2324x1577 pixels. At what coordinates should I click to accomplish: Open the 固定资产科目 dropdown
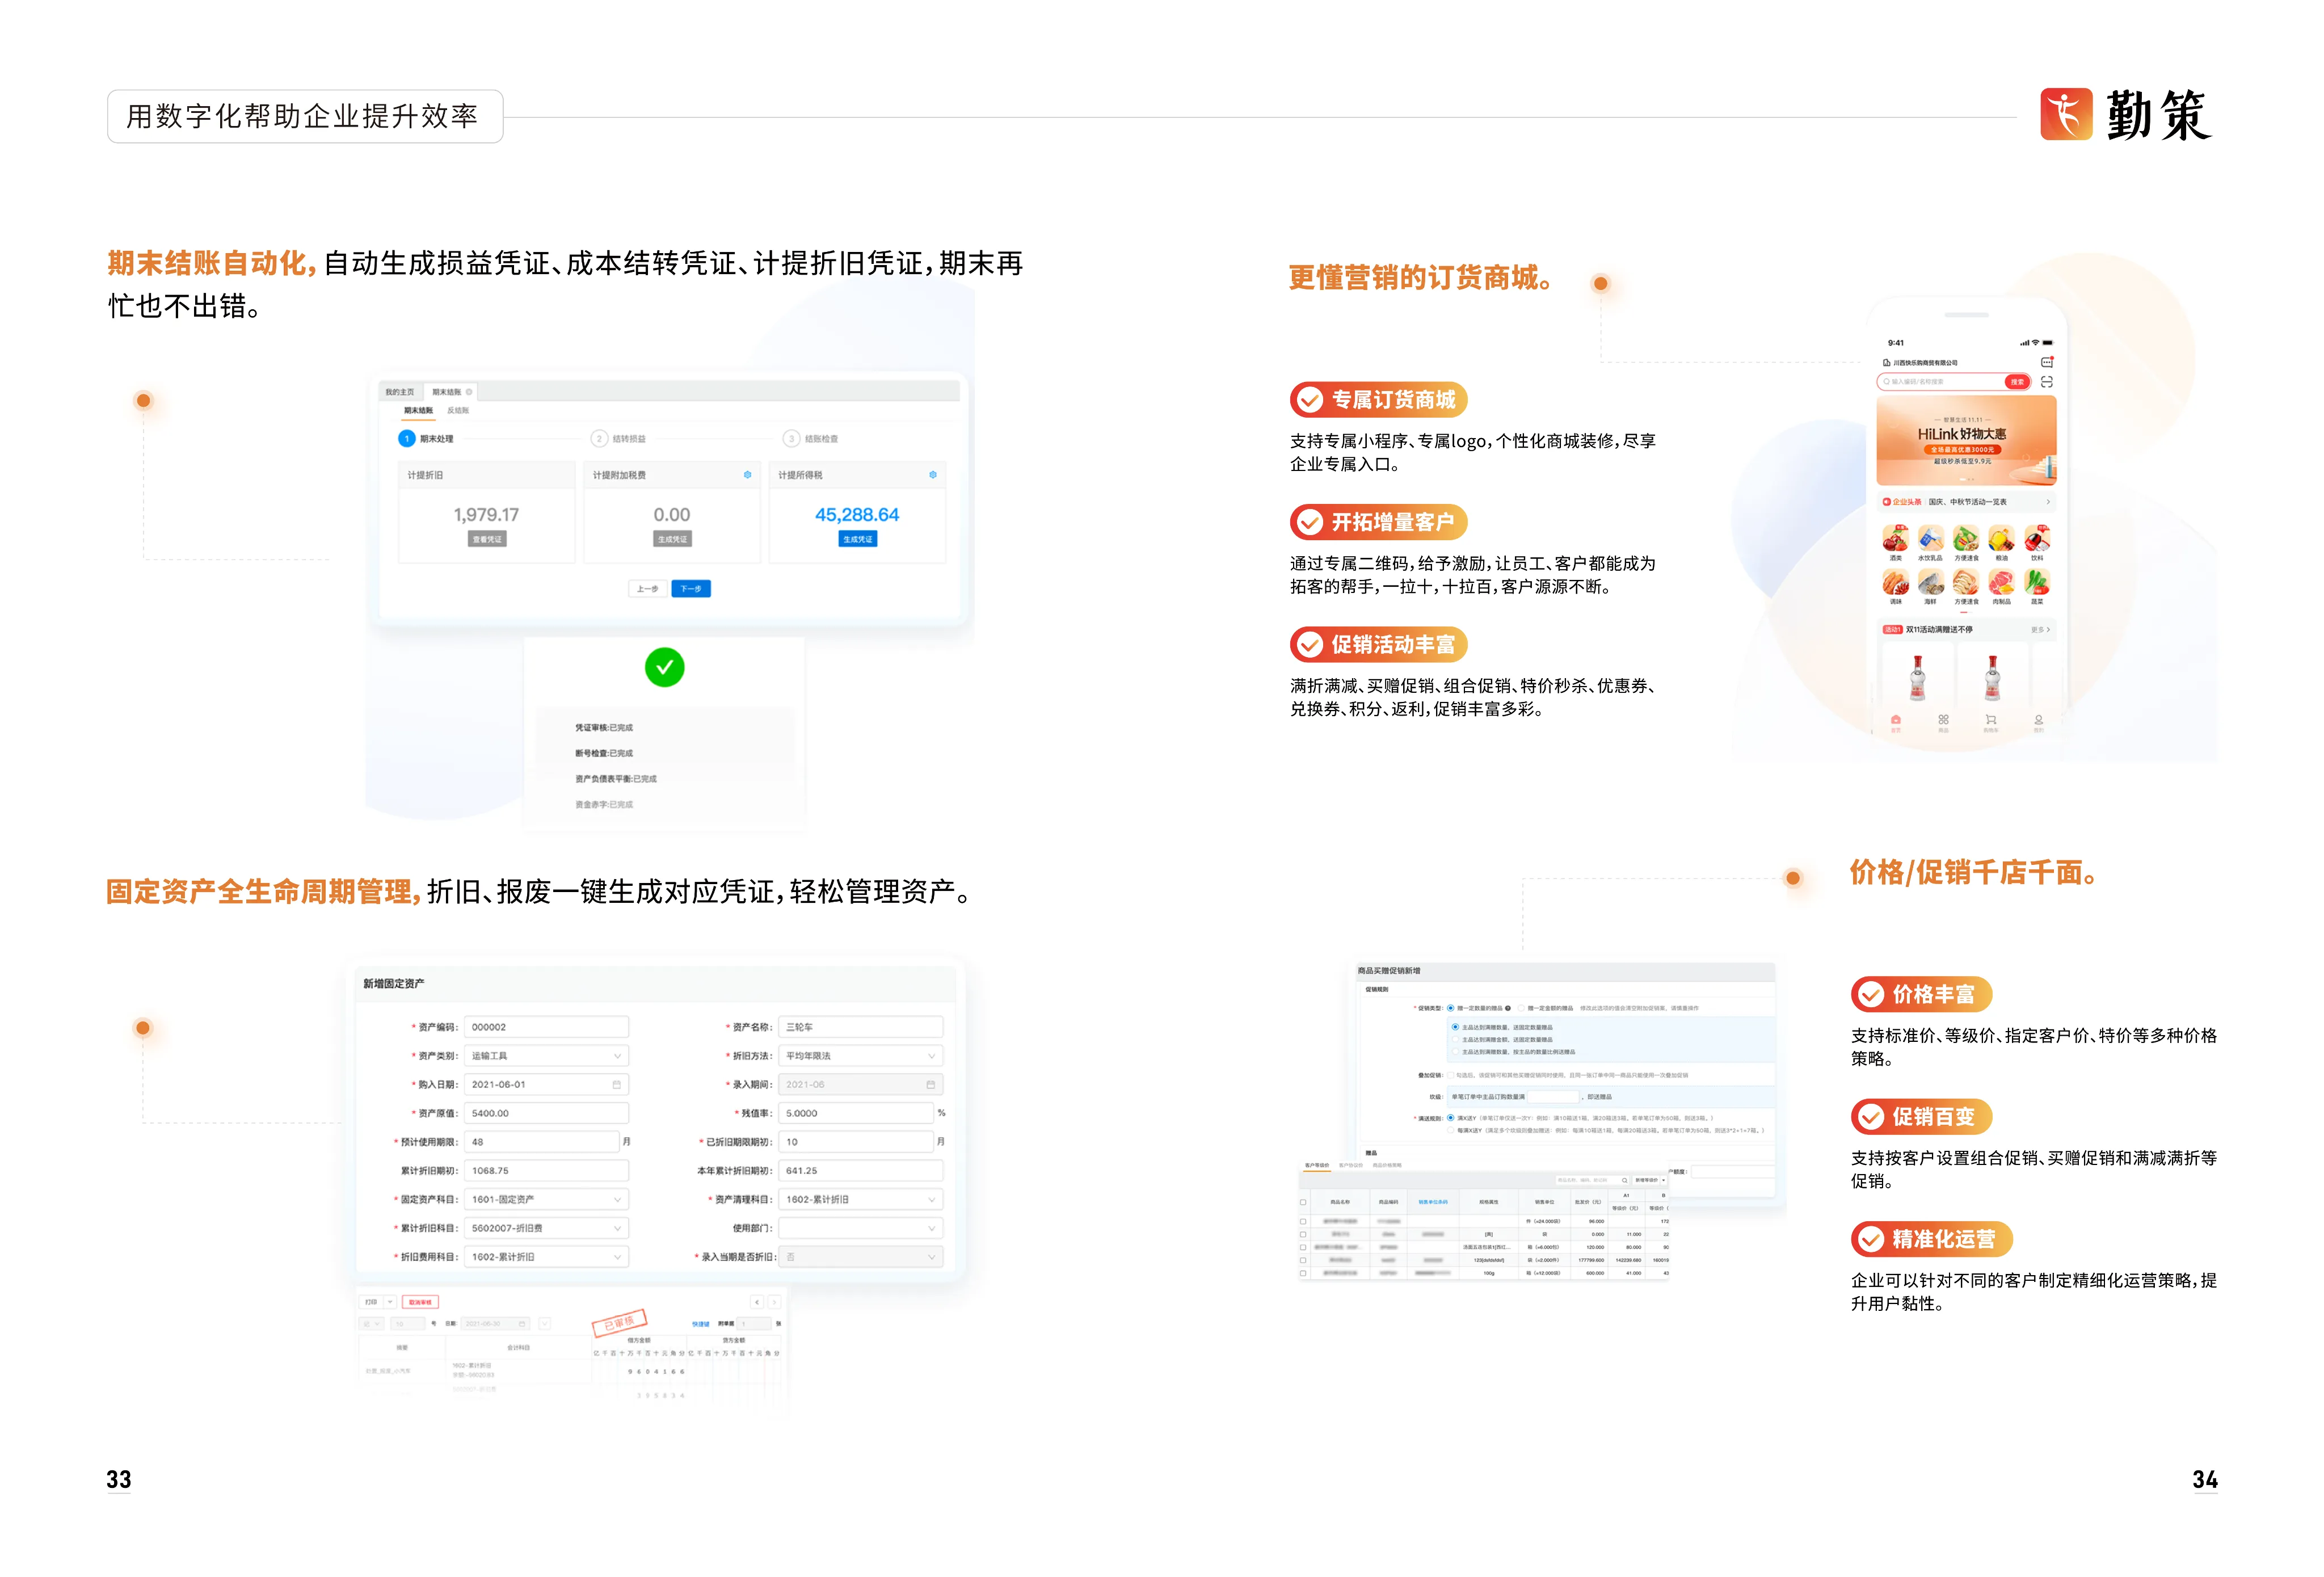pos(546,1199)
